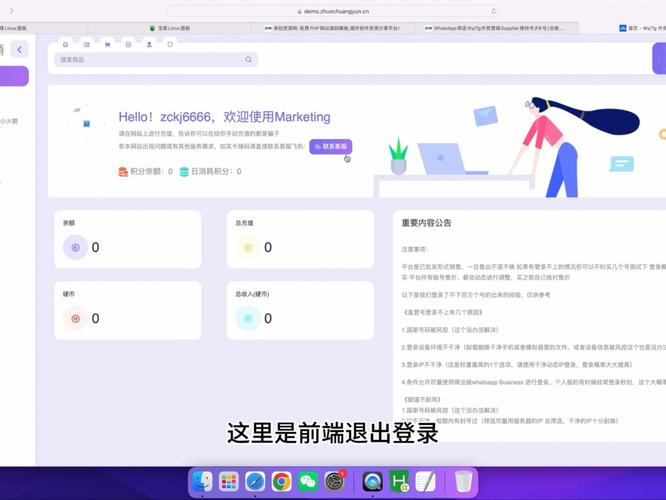Click the magnifier icon in search box

pyautogui.click(x=248, y=59)
